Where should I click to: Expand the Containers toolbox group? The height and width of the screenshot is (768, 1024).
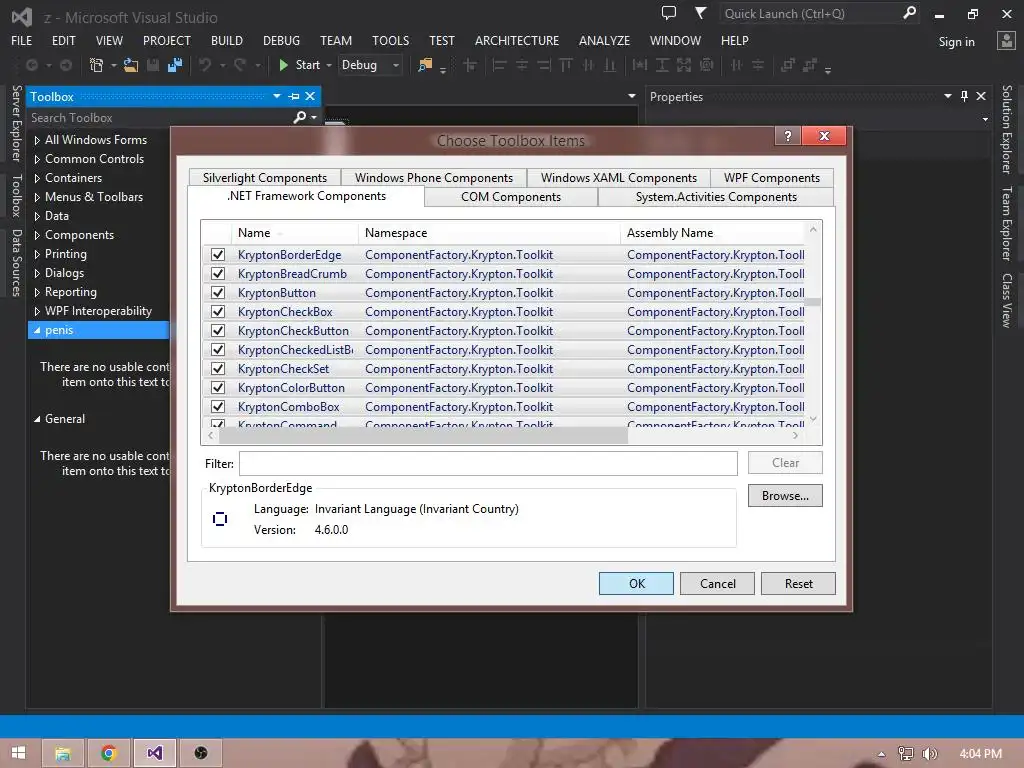37,178
